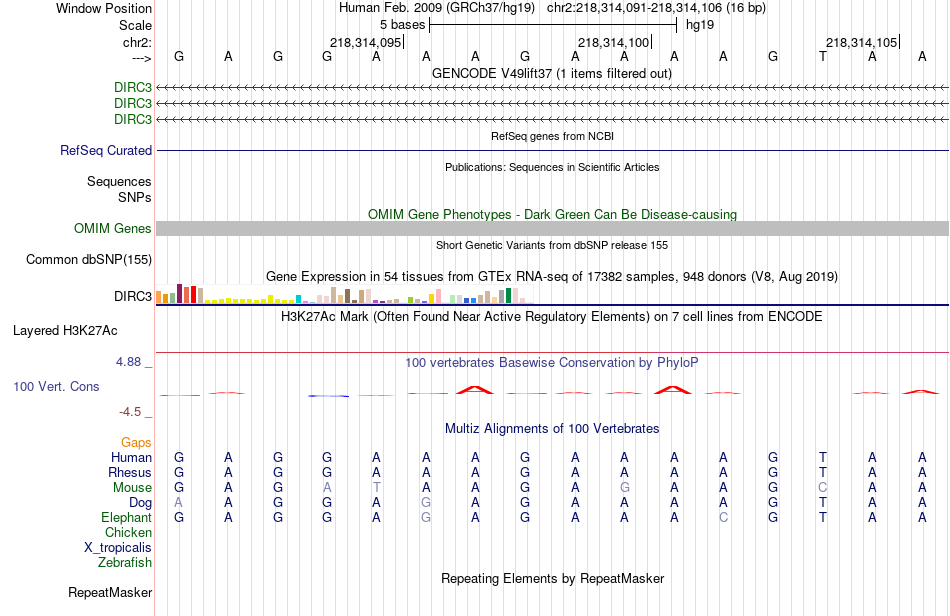950x616 pixels.
Task: Click the X_tropicalis alignment row label
Action: (x=118, y=548)
